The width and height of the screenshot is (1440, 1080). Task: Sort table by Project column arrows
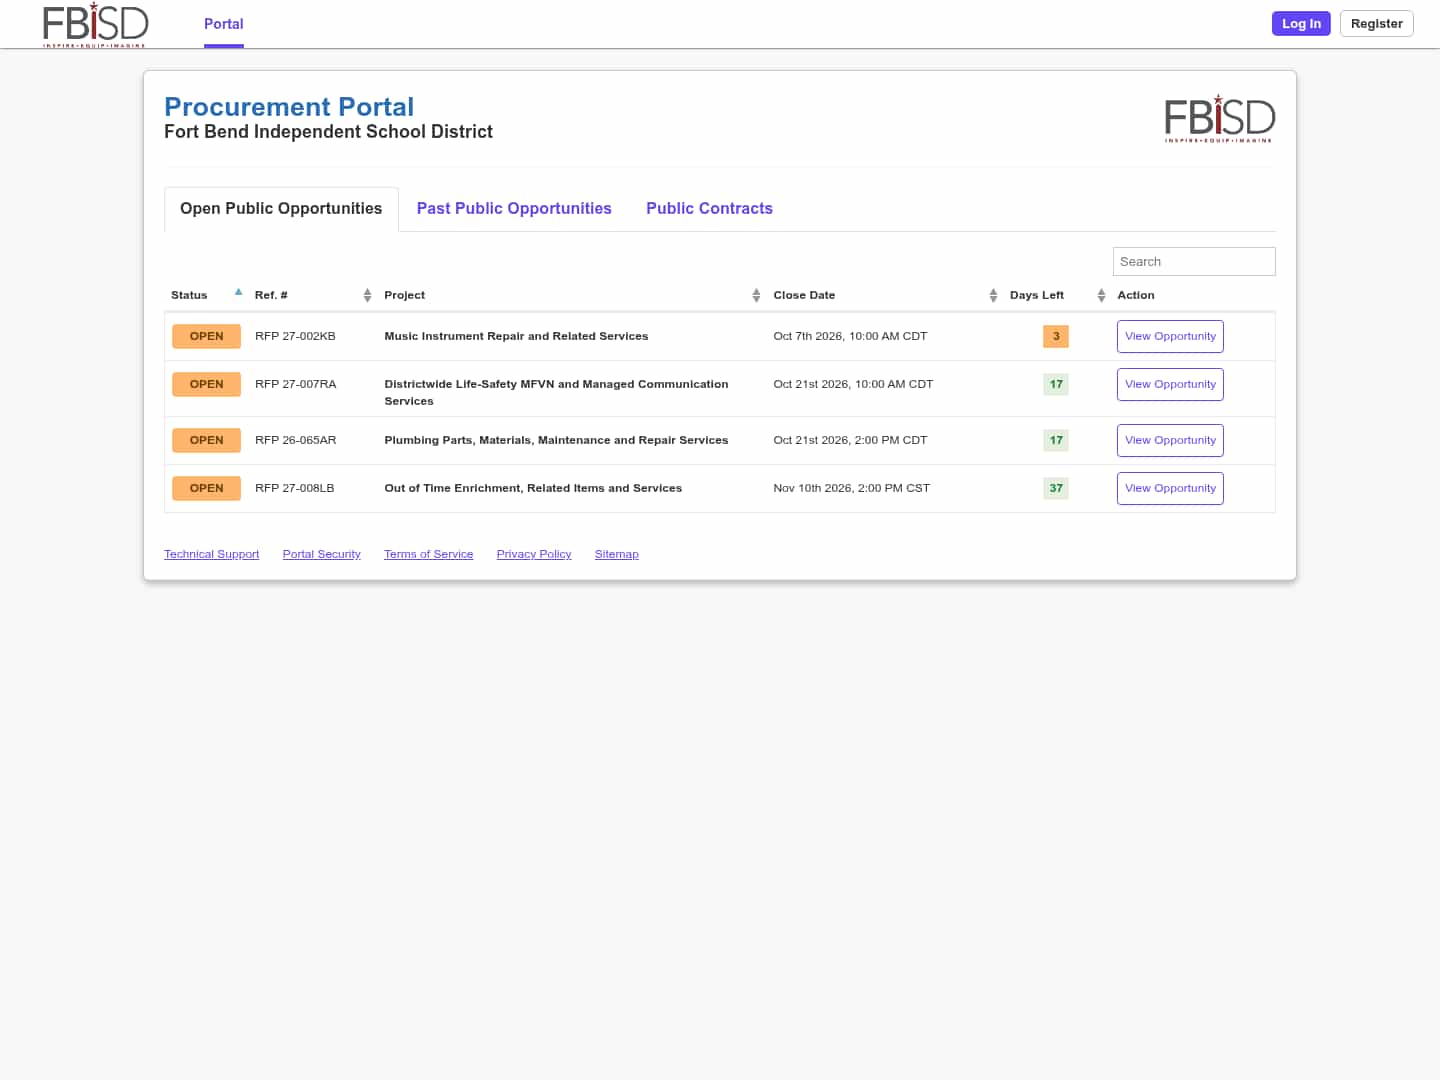coord(756,295)
